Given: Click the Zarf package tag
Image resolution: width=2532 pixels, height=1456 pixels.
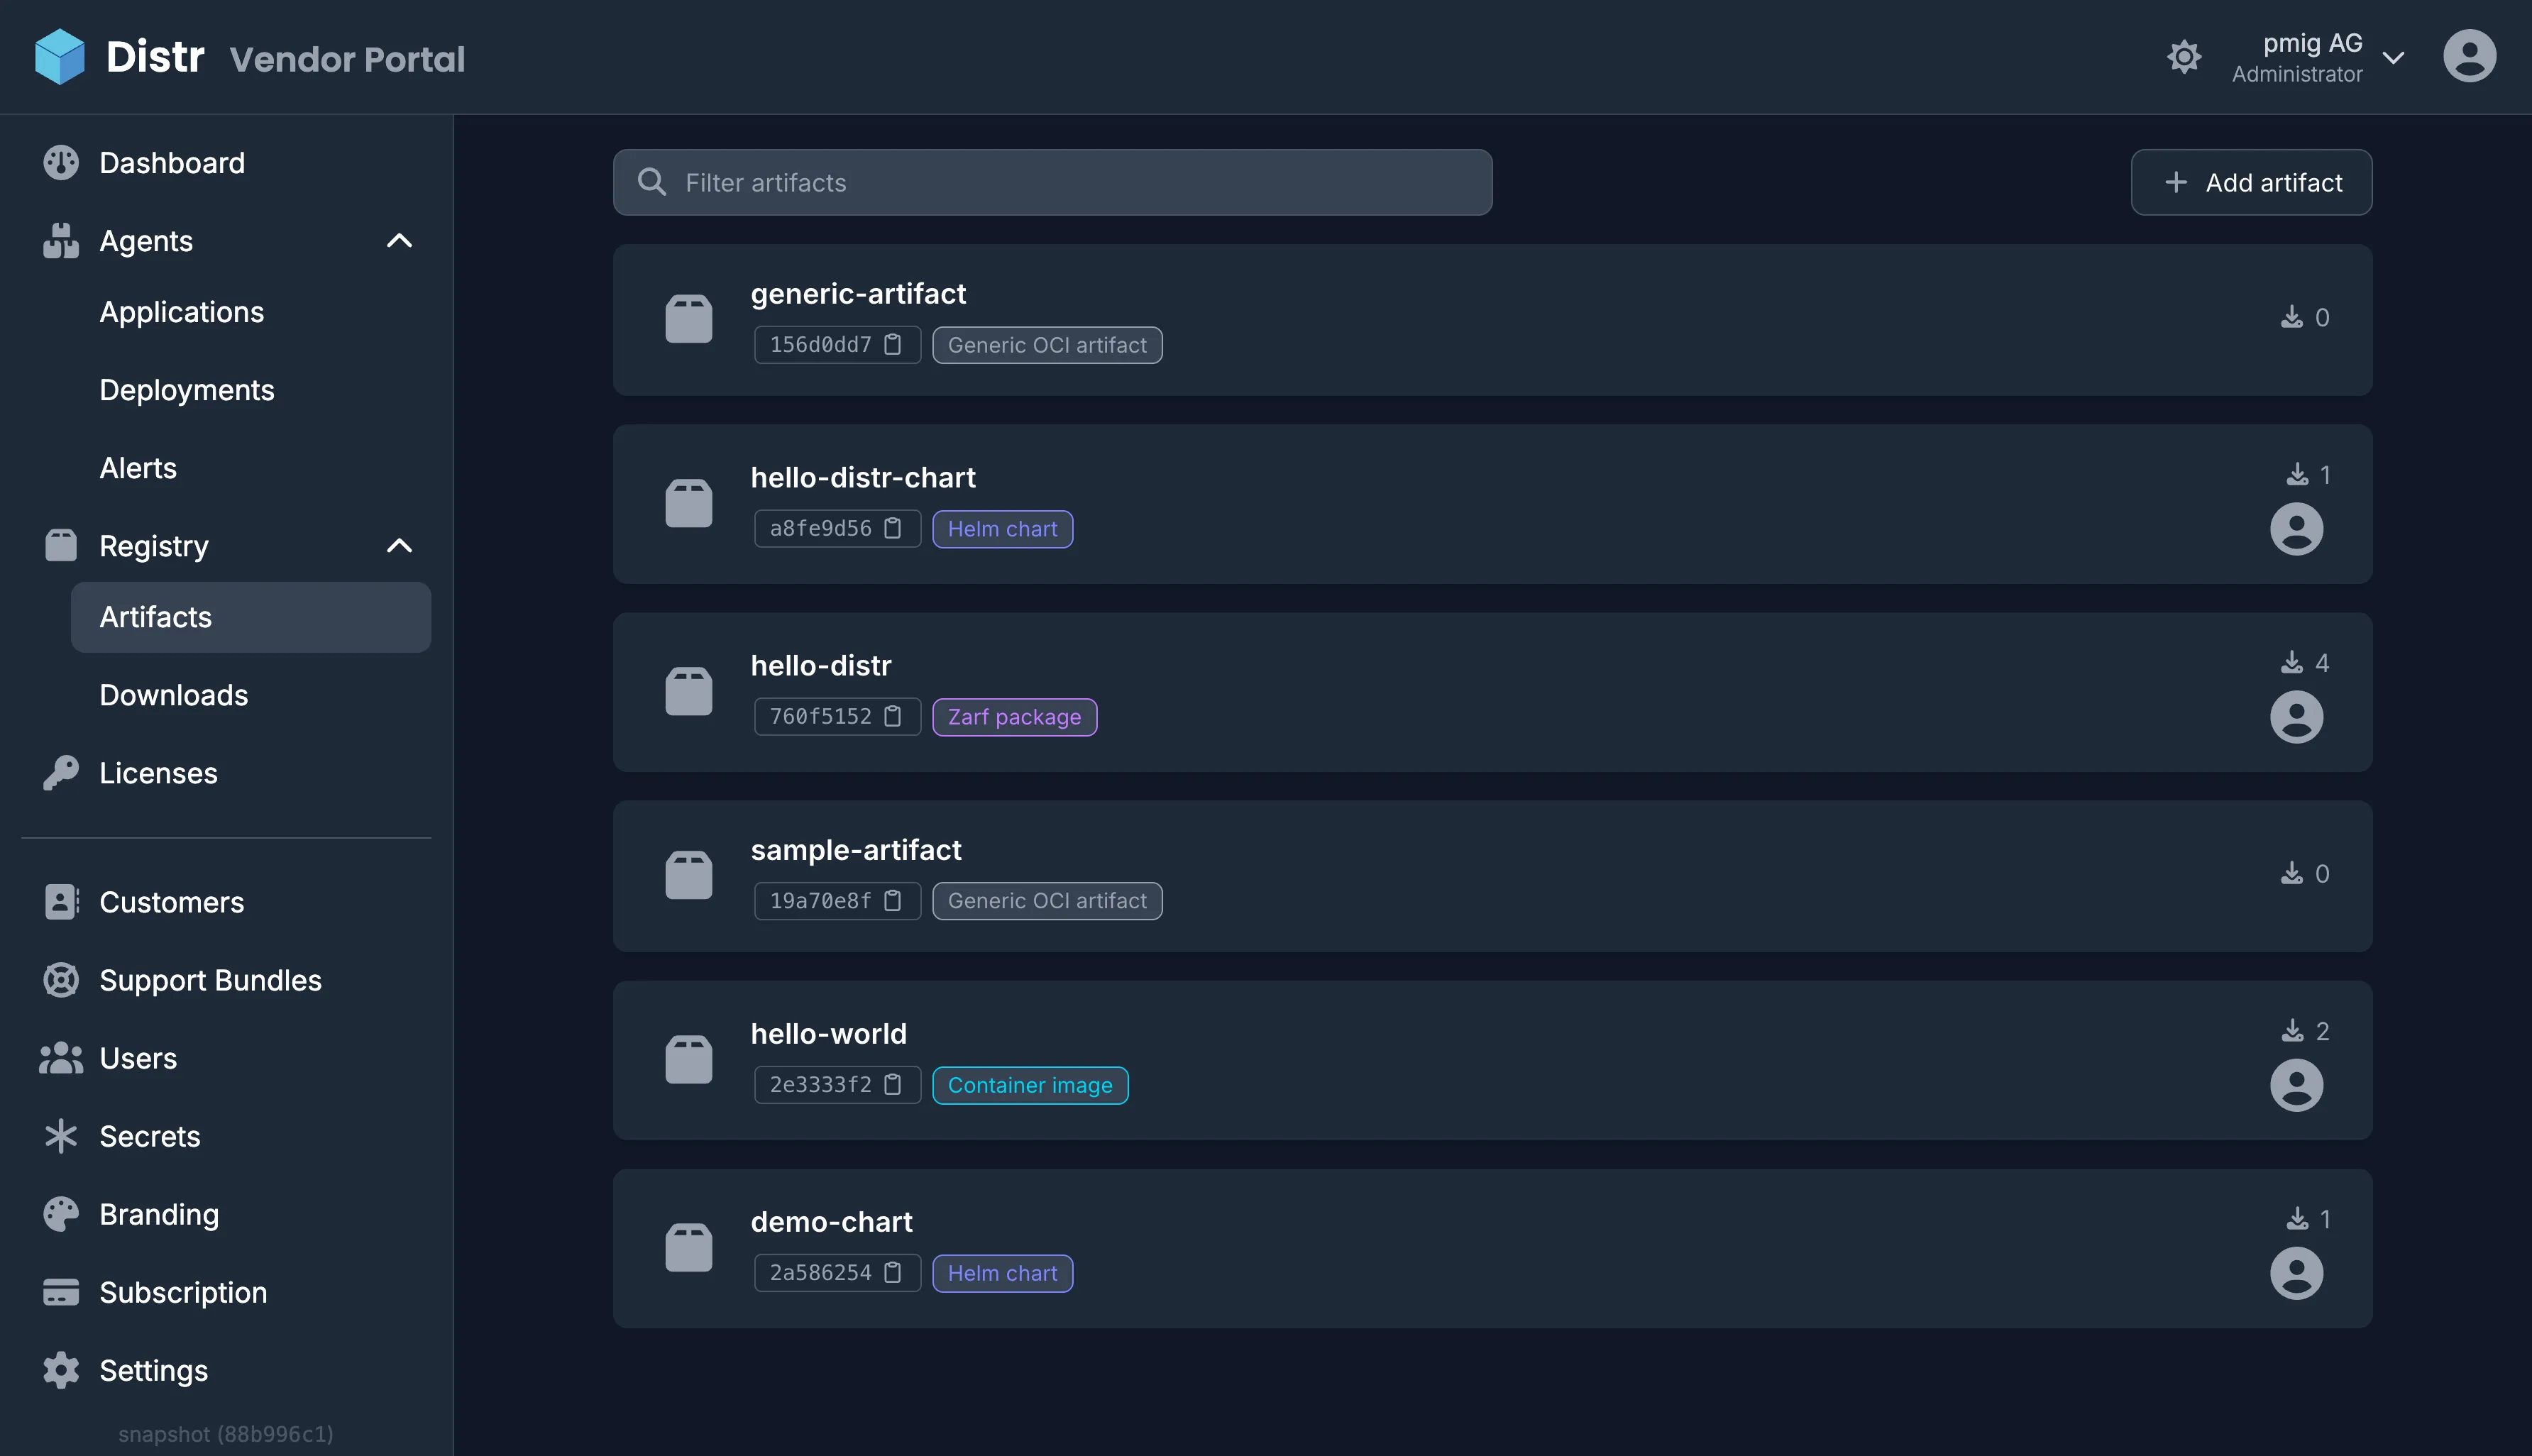Looking at the screenshot, I should 1014,717.
